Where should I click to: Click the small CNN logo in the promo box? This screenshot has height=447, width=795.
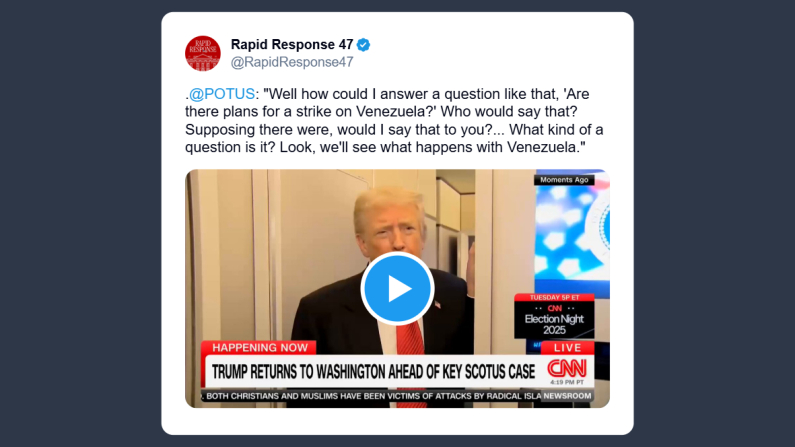pyautogui.click(x=555, y=308)
